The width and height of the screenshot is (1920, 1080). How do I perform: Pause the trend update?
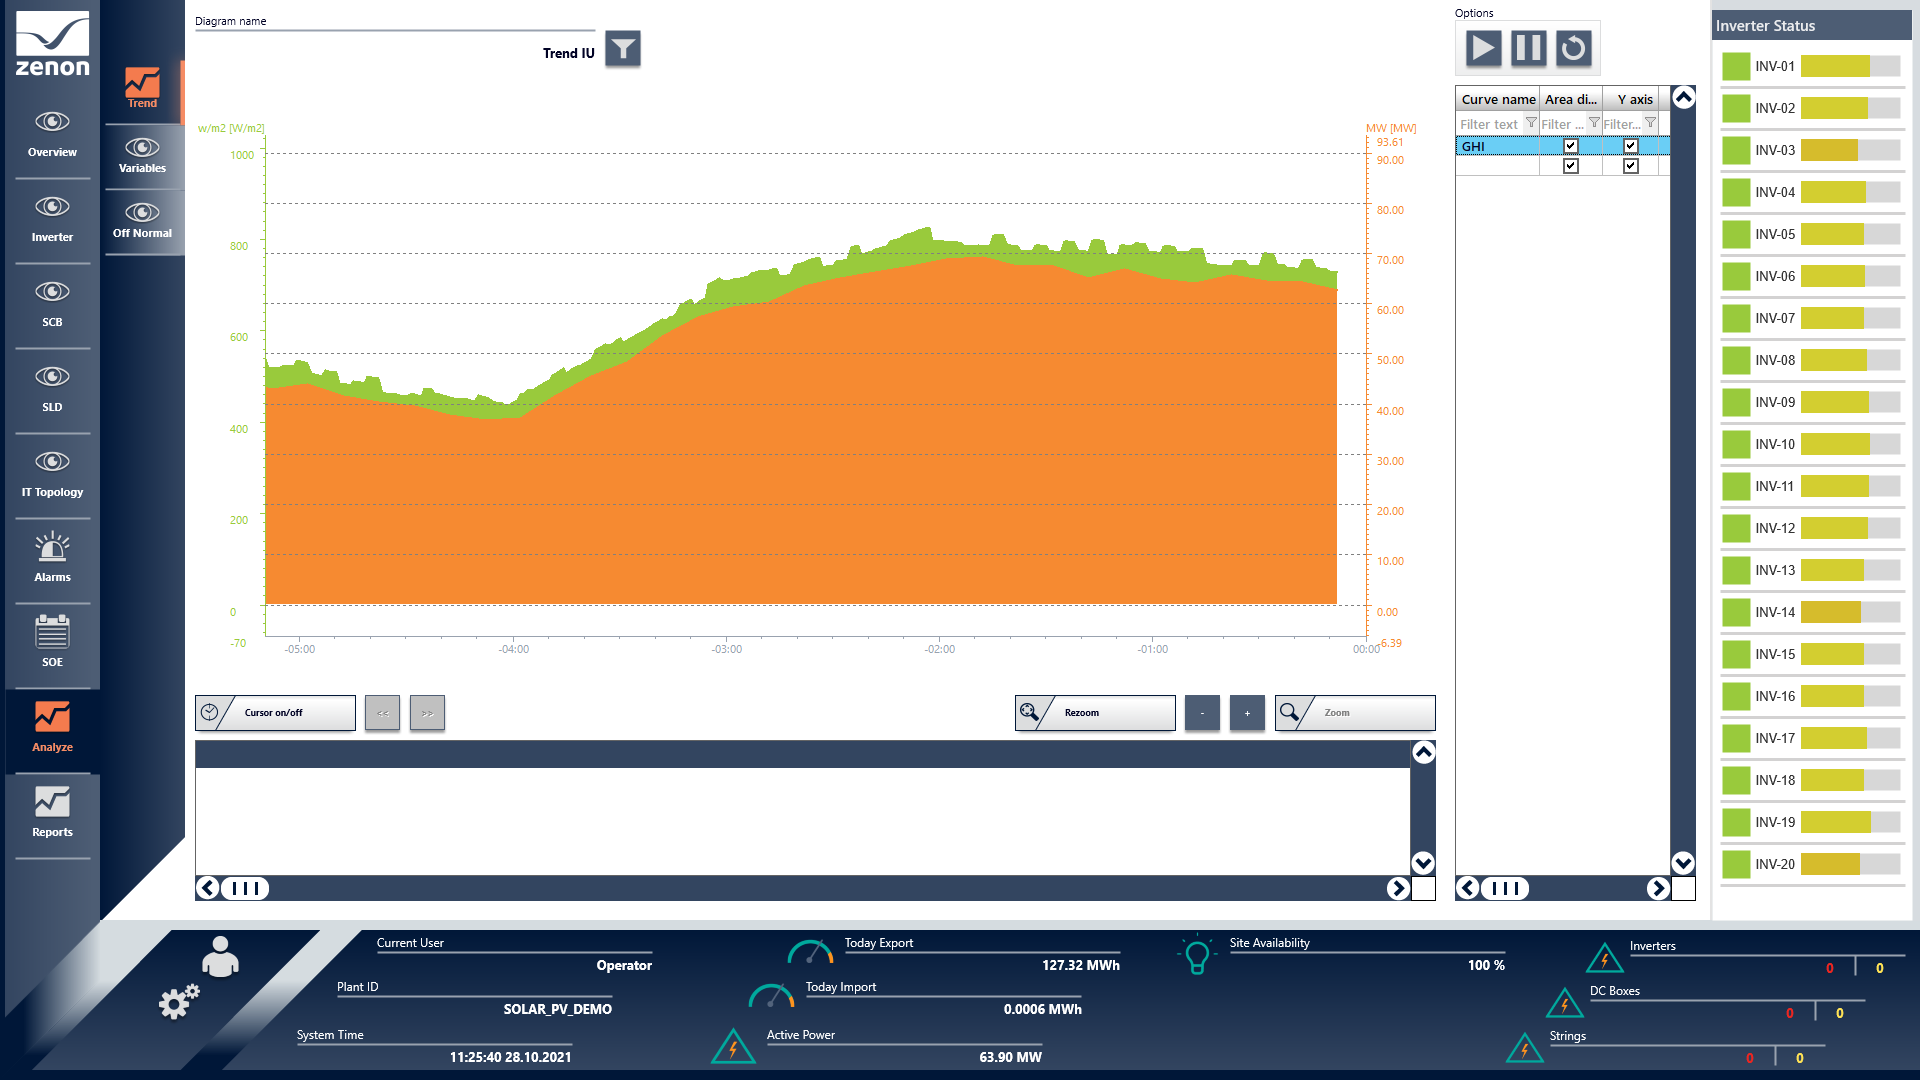(x=1528, y=48)
